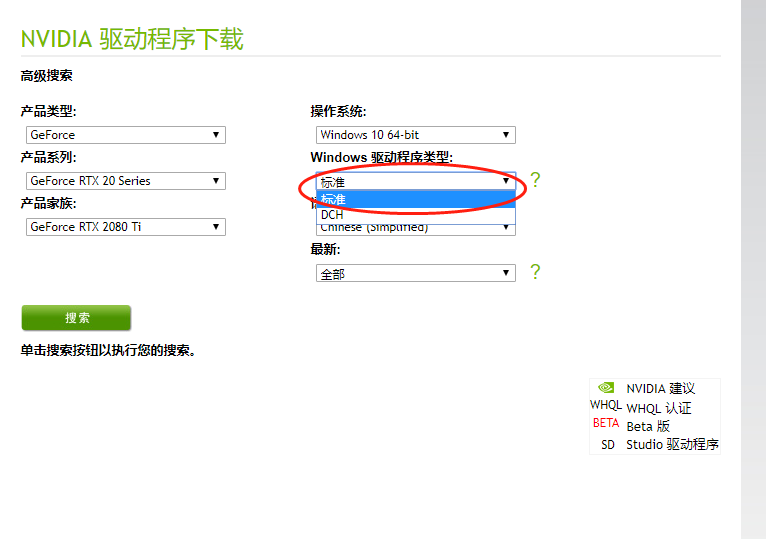Open the Chinese (Simplified) language dropdown
This screenshot has width=766, height=539.
click(415, 228)
